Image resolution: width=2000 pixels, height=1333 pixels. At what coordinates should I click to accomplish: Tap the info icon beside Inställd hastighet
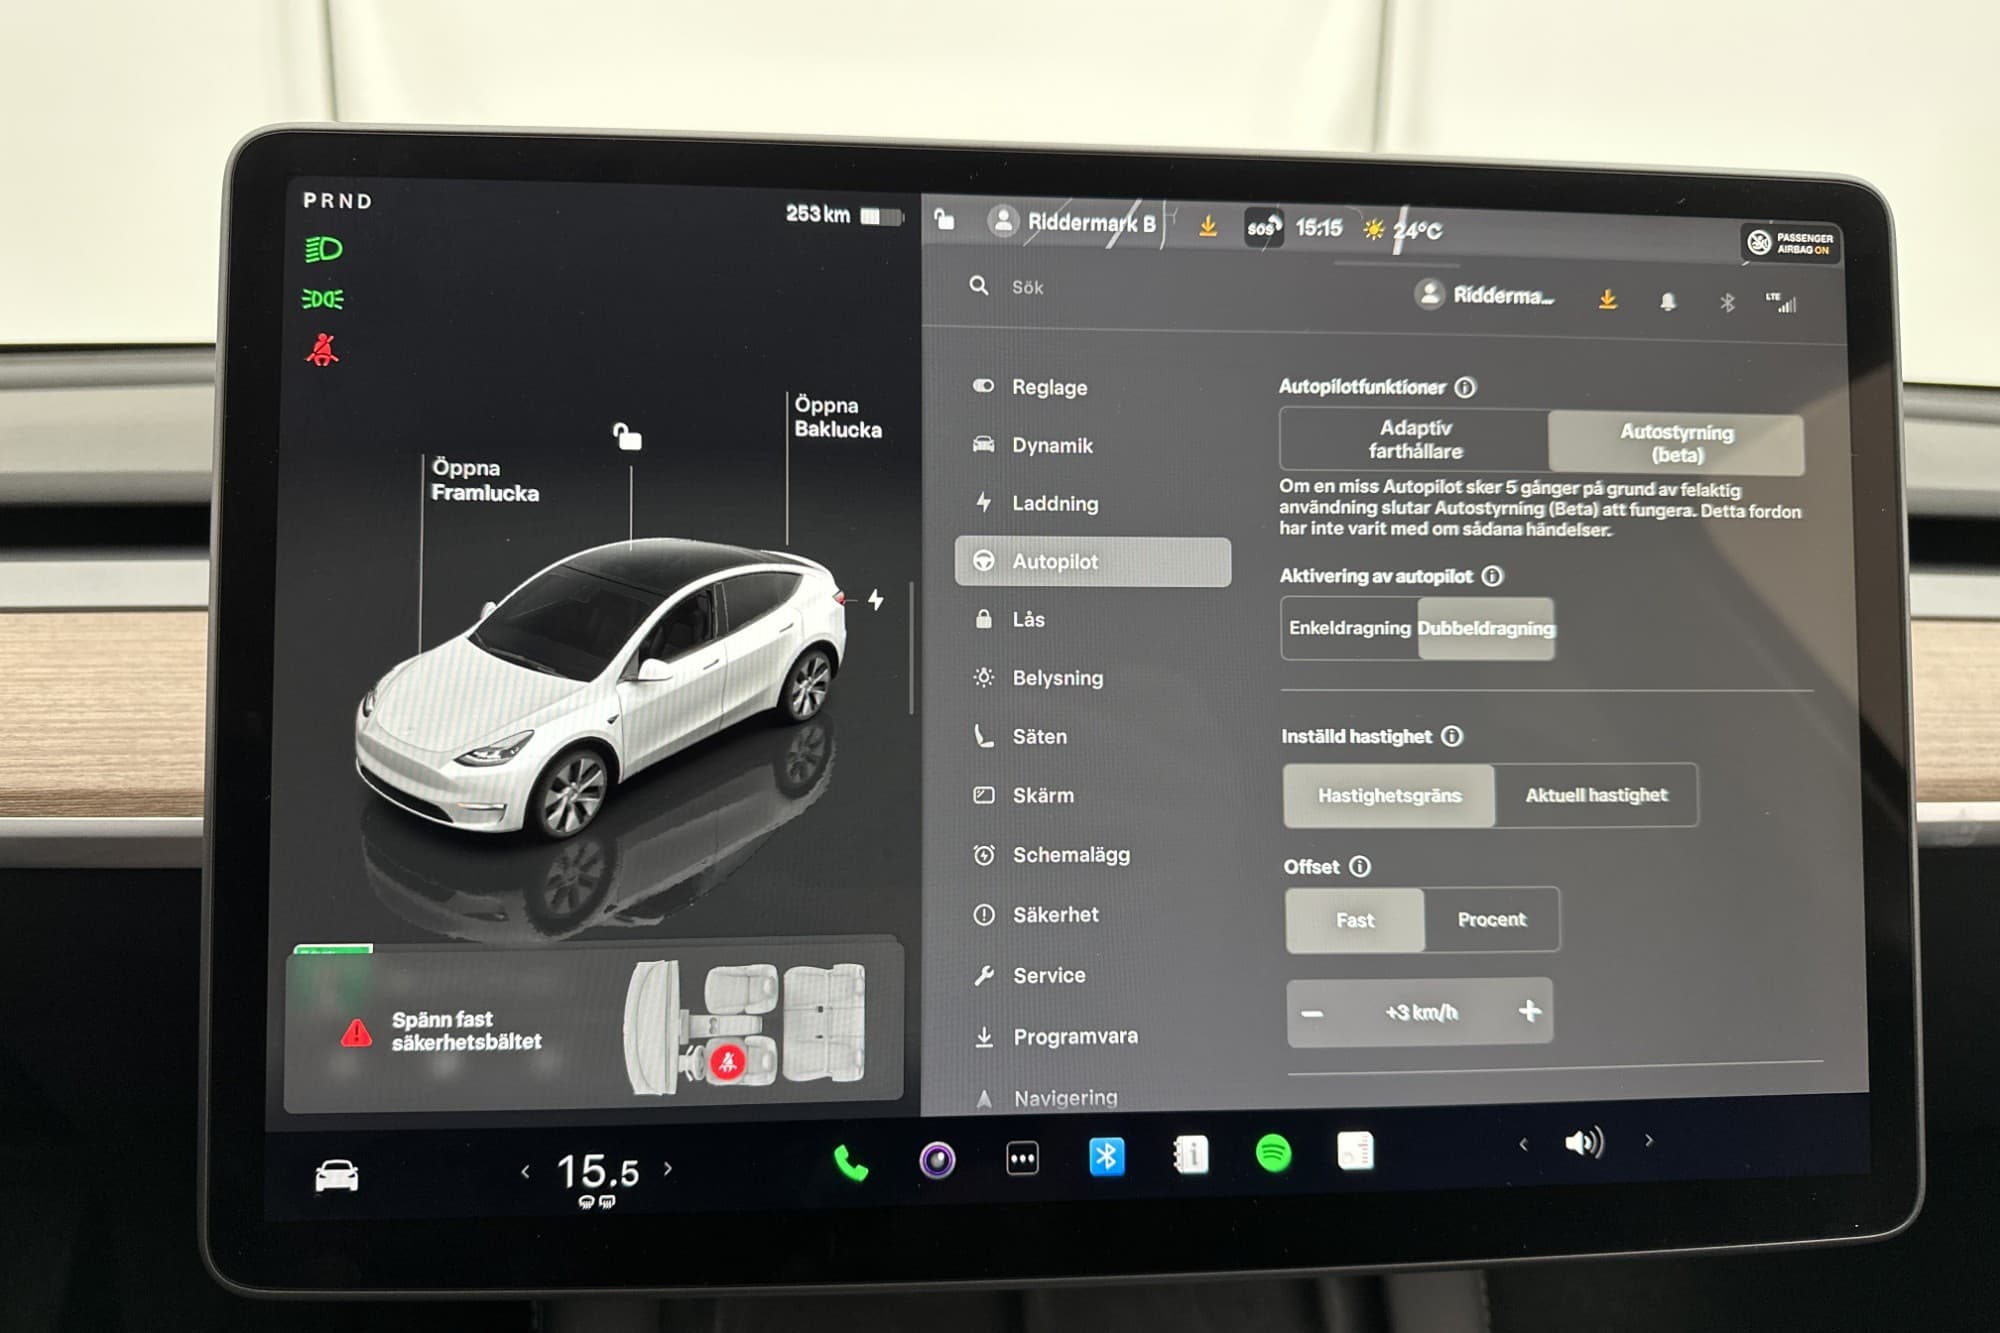click(1452, 736)
